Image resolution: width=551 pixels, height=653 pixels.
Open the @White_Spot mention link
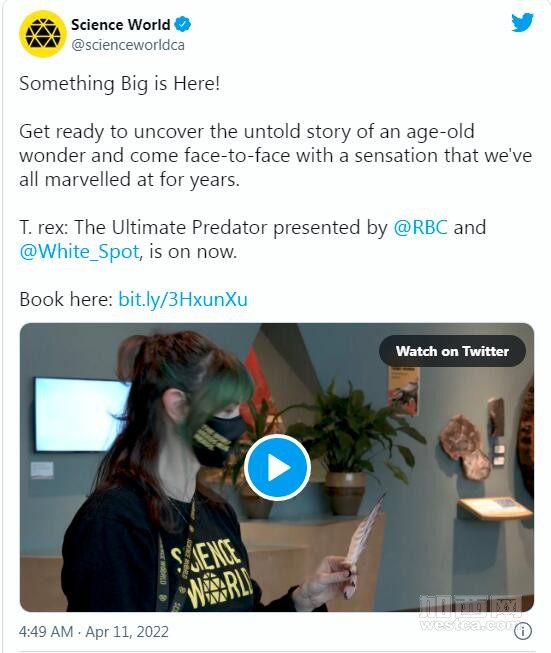click(79, 252)
